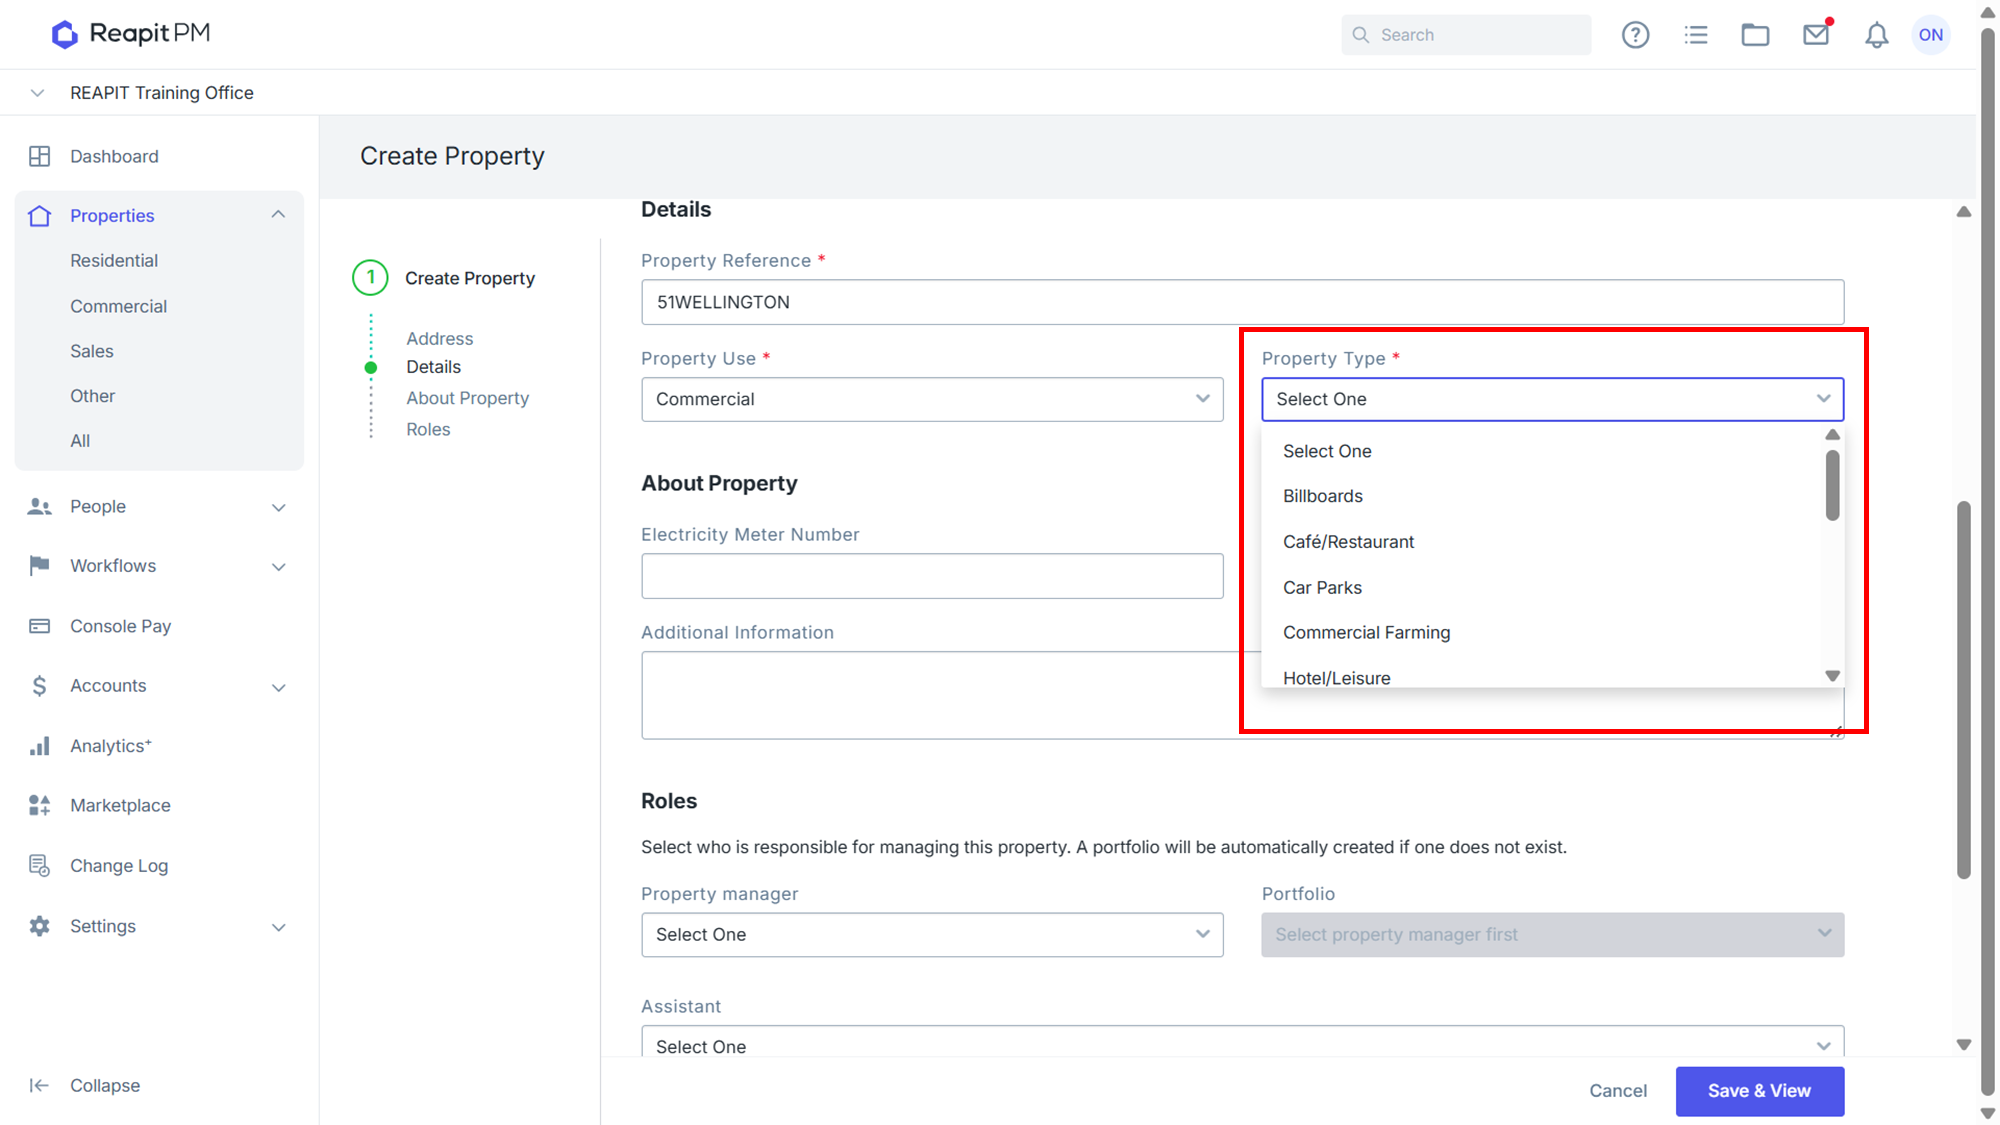Click the Settings gear icon

pos(40,926)
